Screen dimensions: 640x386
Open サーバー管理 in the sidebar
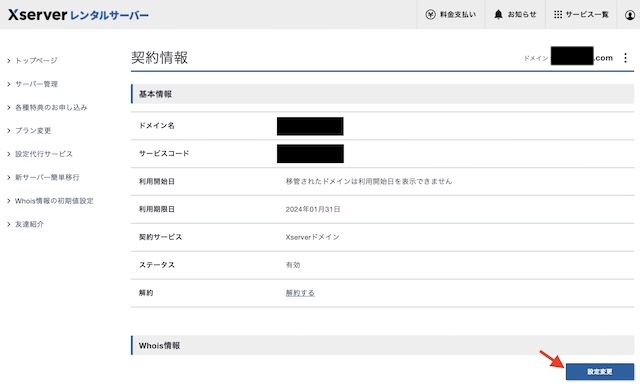[36, 84]
